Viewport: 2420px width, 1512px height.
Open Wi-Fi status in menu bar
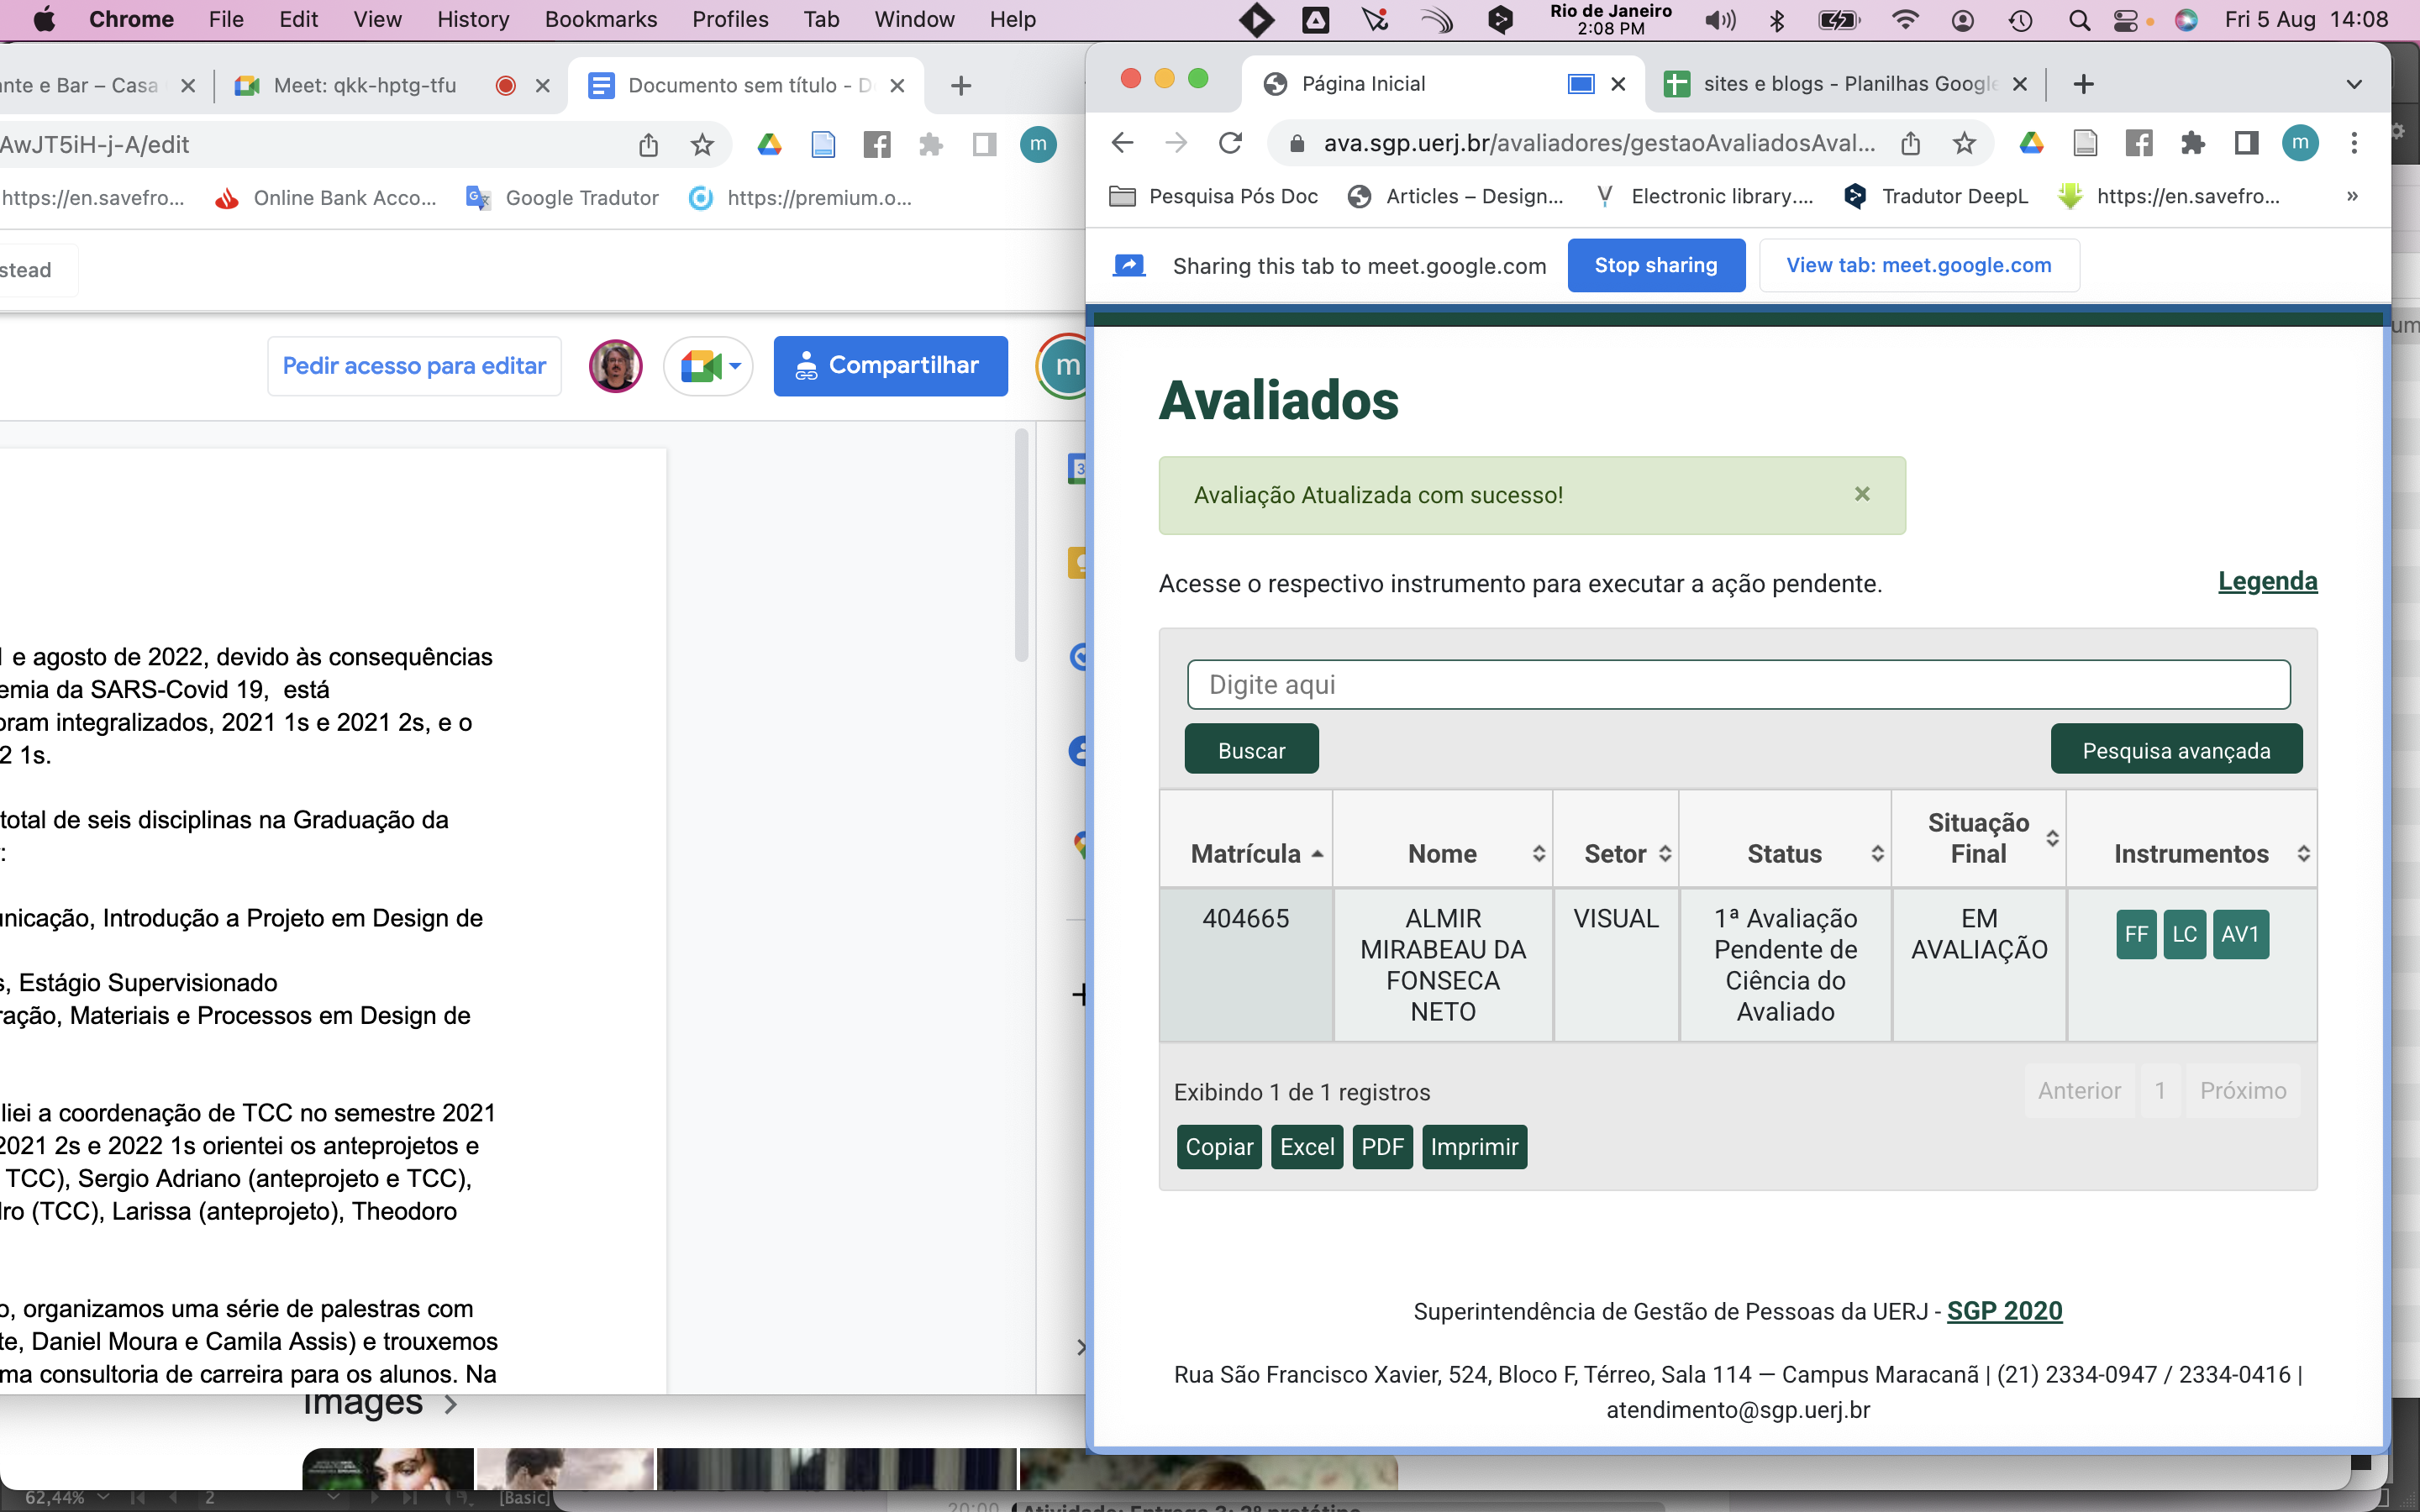[x=1905, y=19]
